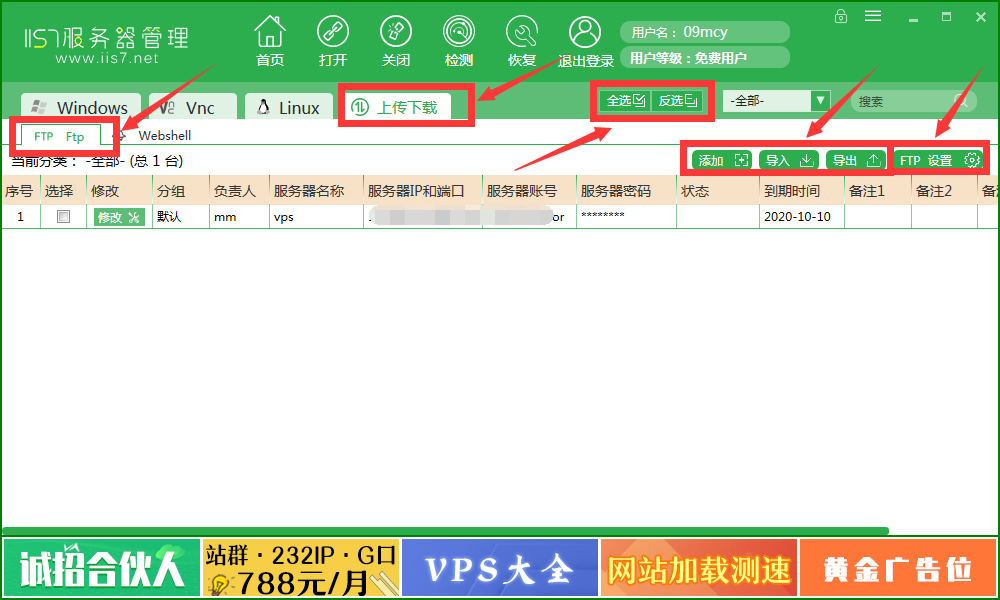Viewport: 1000px width, 600px height.
Task: Switch to the Vnc tab
Action: point(193,107)
